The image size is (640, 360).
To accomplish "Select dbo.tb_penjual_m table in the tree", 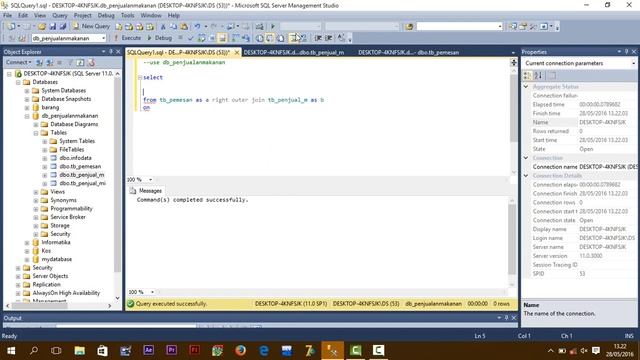I will coord(82,175).
